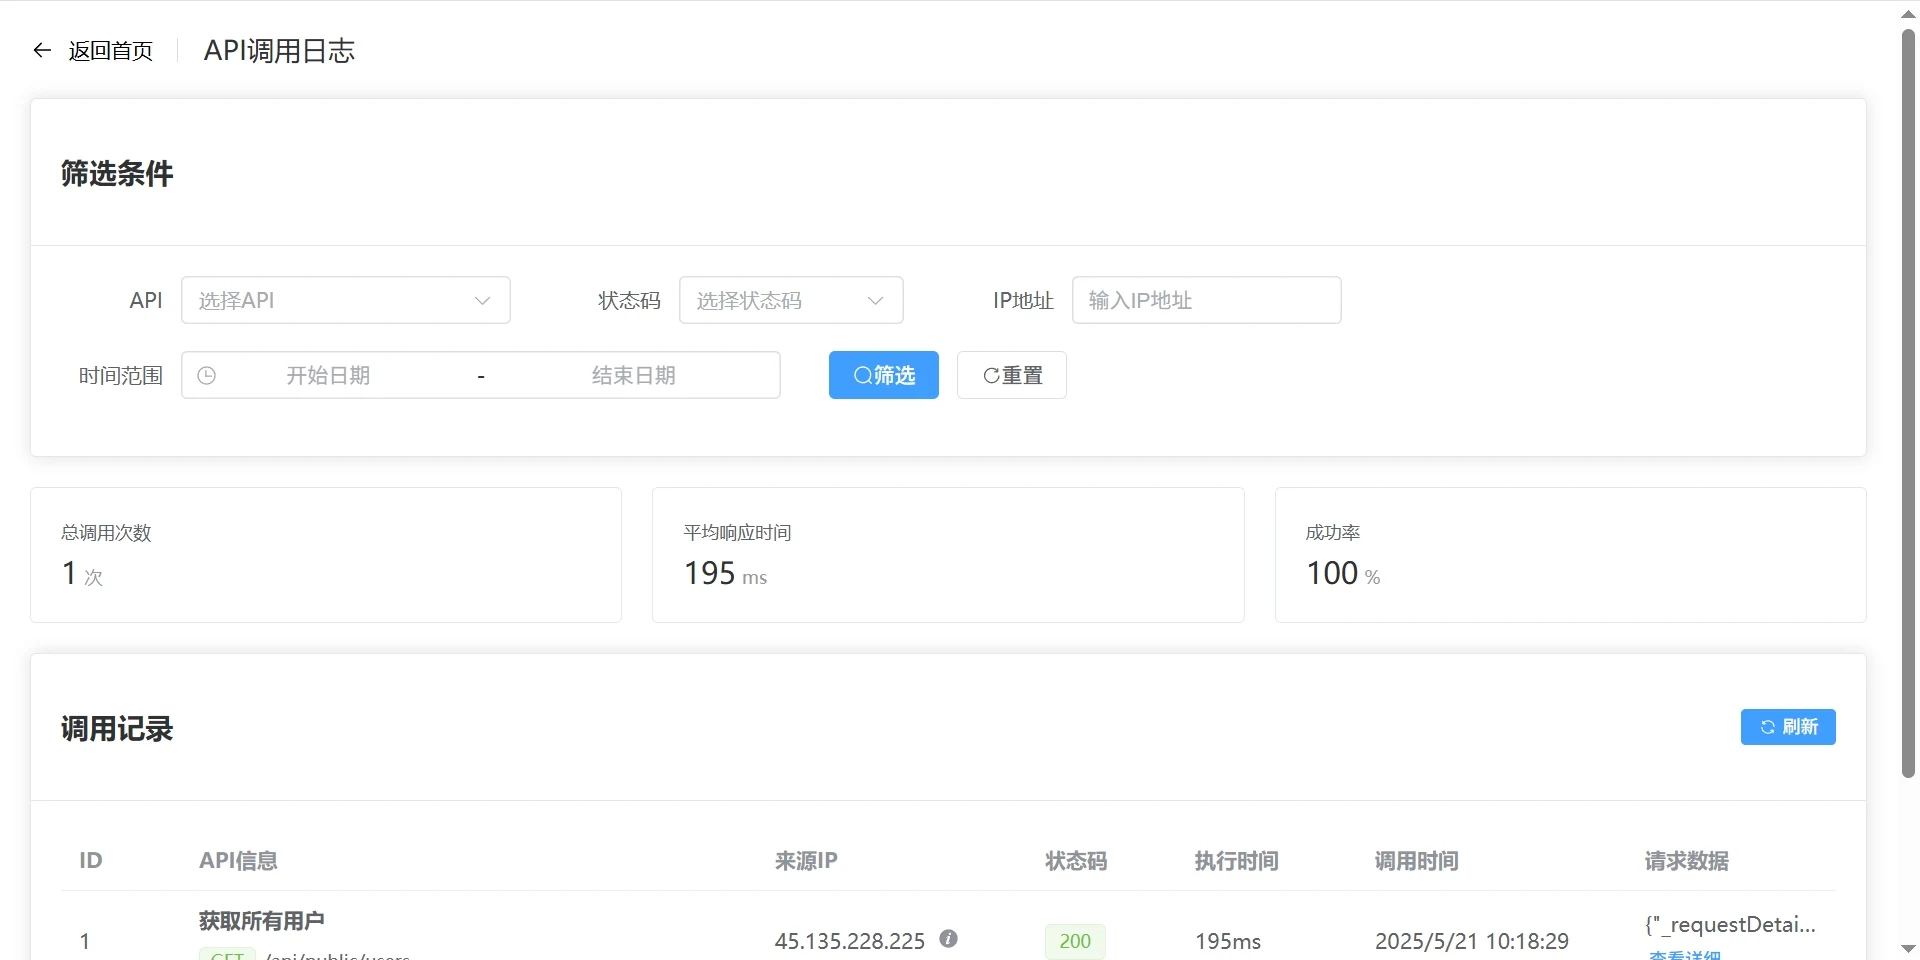
Task: Click the 重置 reset button
Action: (x=1012, y=375)
